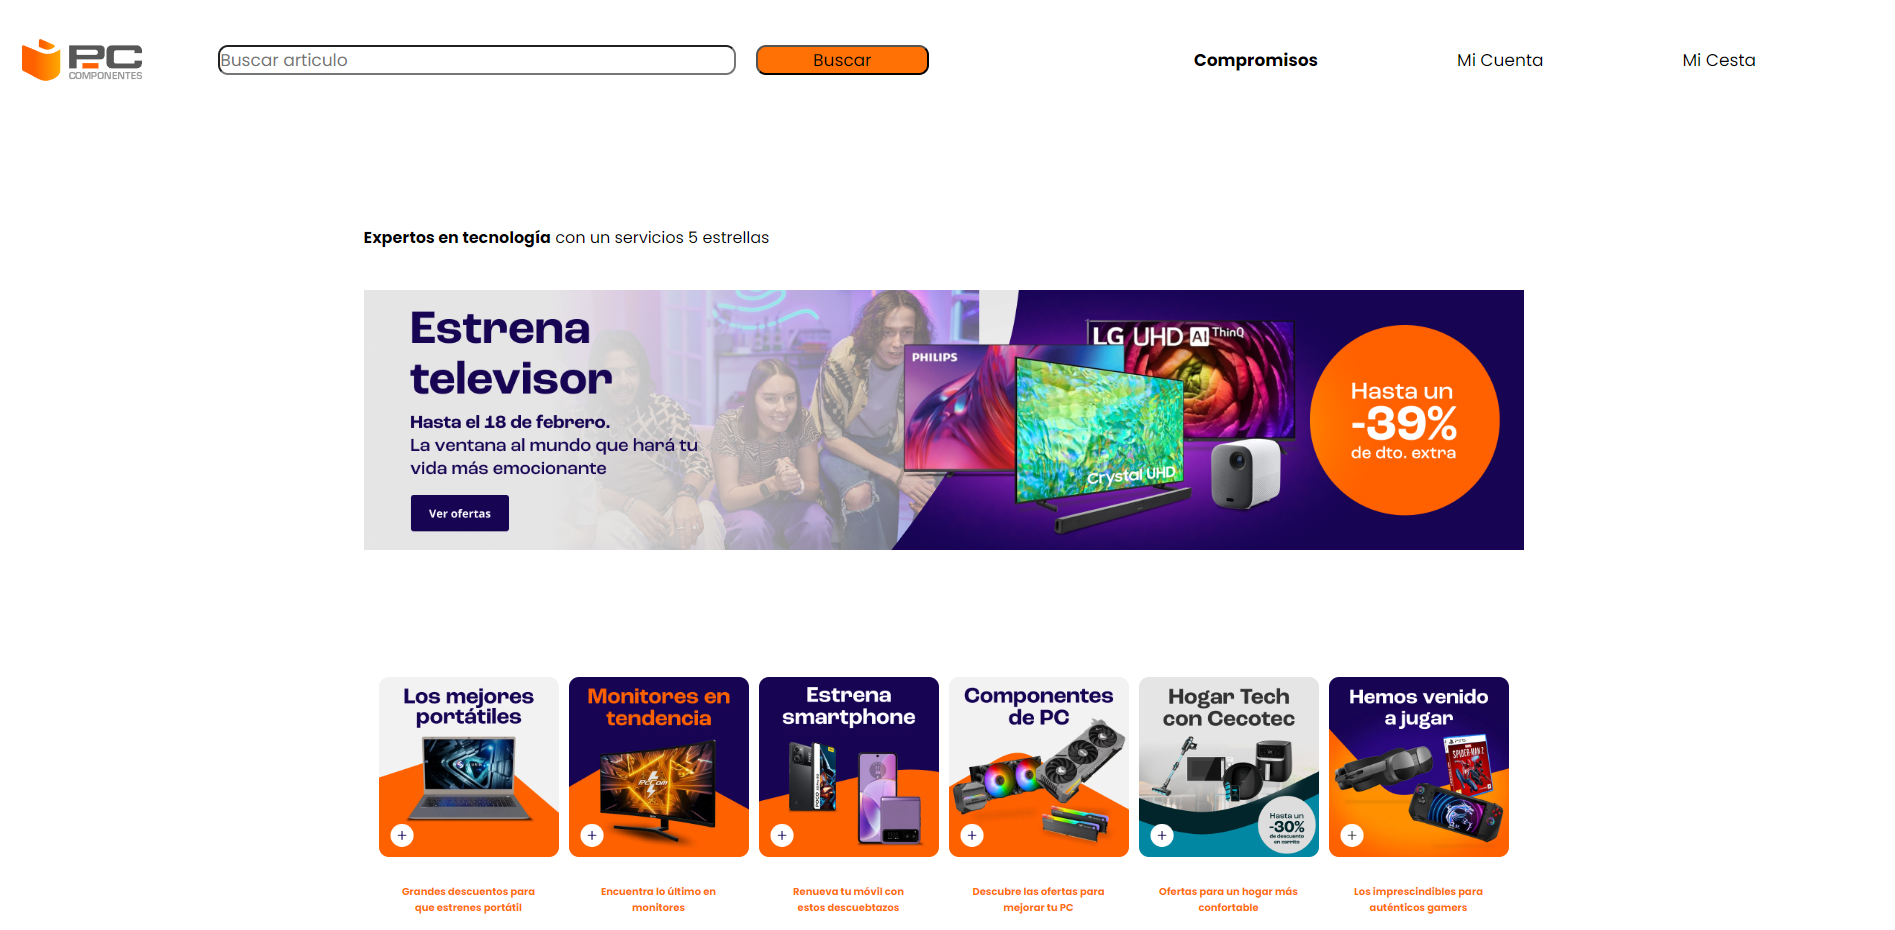
Task: Expand the plus icon on Componentes de PC card
Action: pyautogui.click(x=972, y=835)
